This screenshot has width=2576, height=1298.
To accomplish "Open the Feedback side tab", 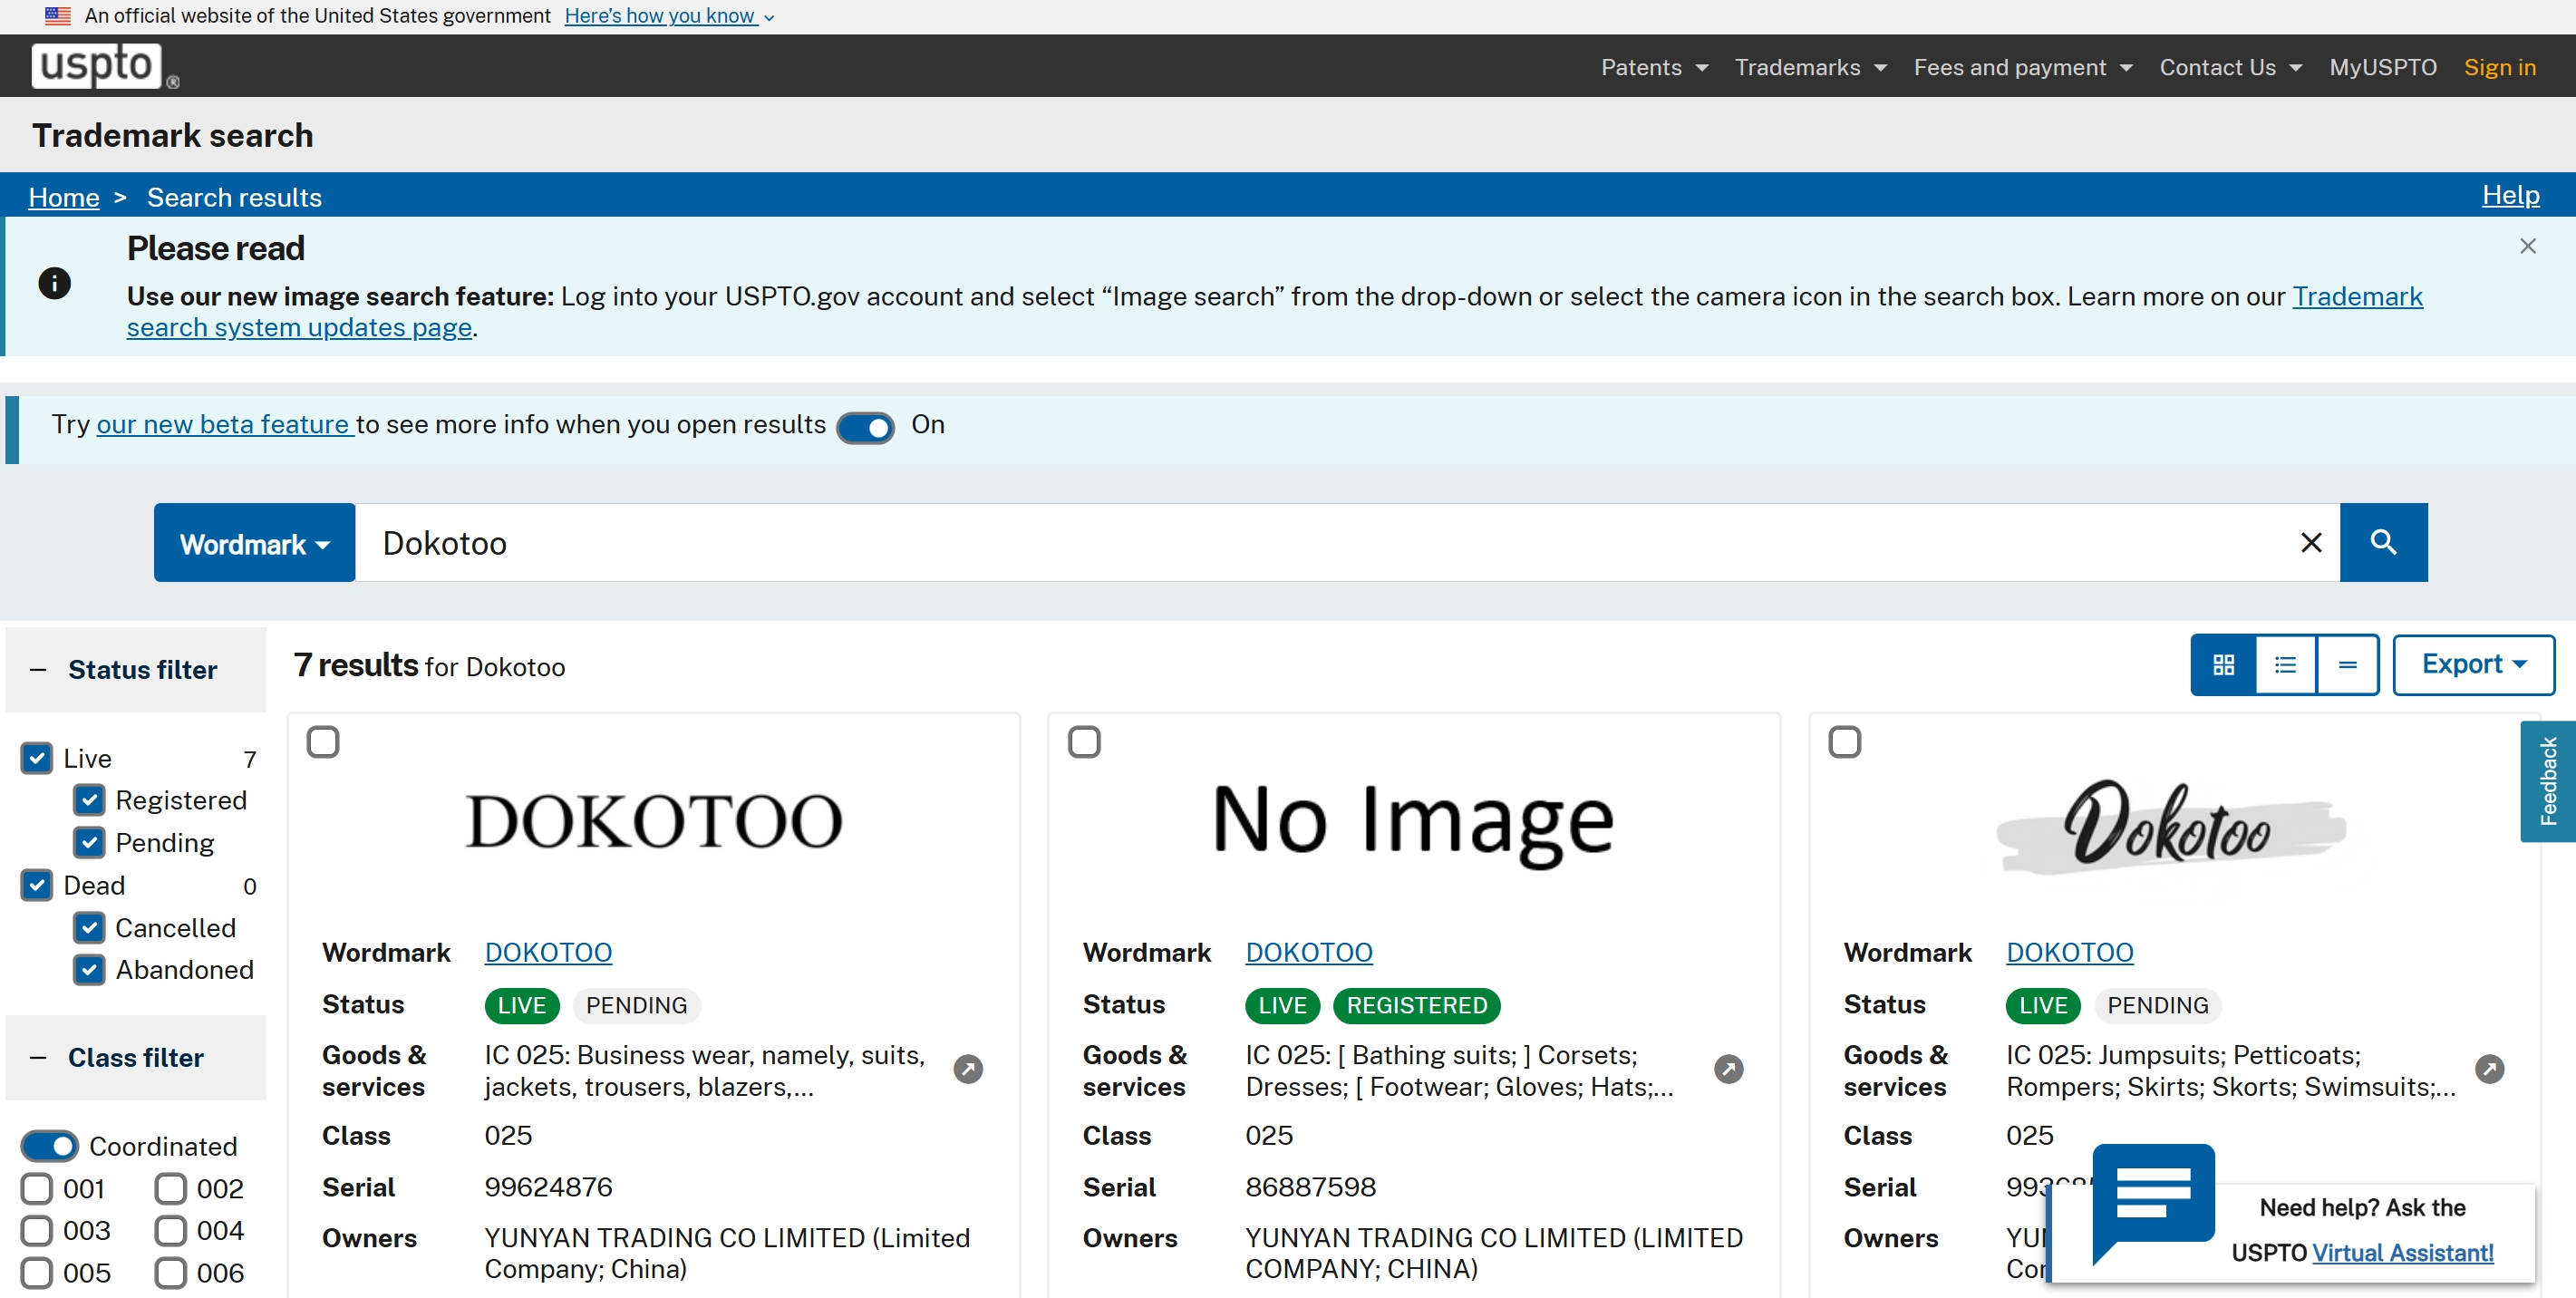I will click(x=2547, y=781).
